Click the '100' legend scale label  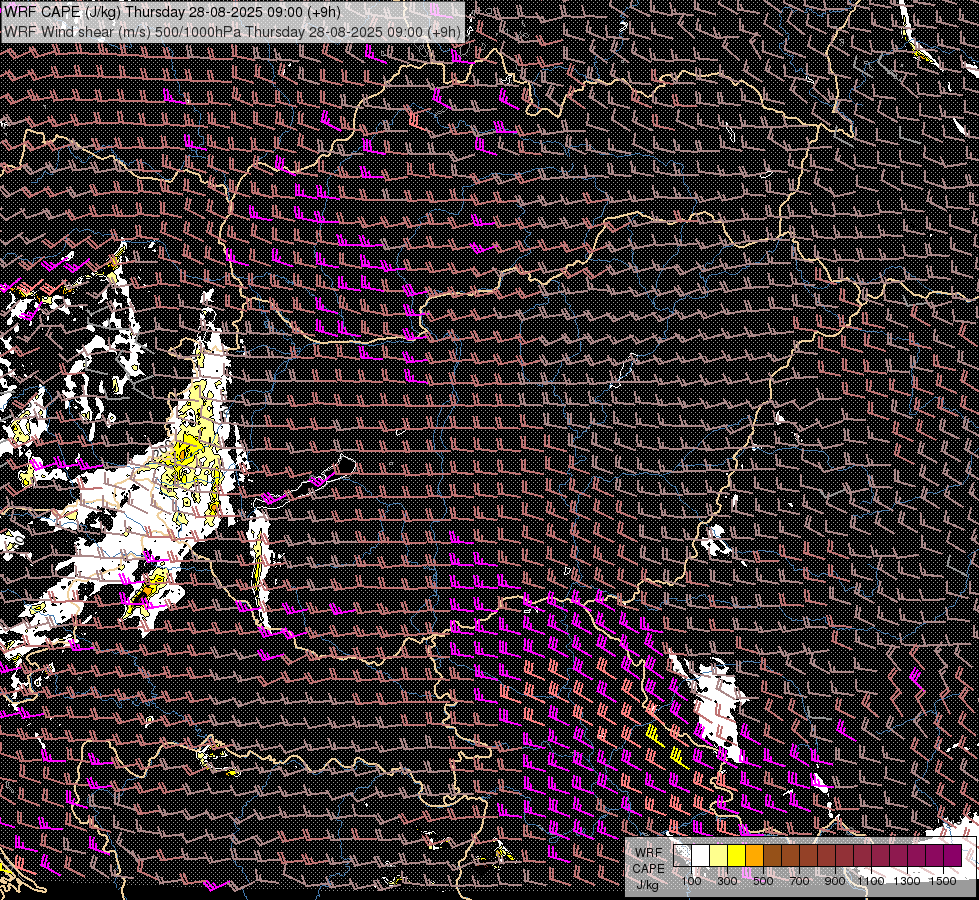(x=691, y=881)
